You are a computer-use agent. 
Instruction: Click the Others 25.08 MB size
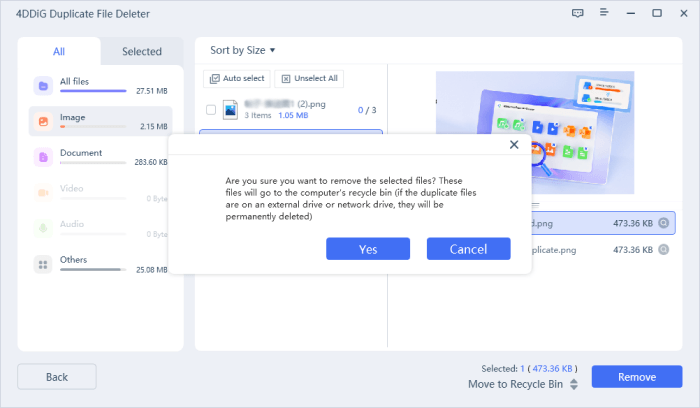tap(152, 270)
